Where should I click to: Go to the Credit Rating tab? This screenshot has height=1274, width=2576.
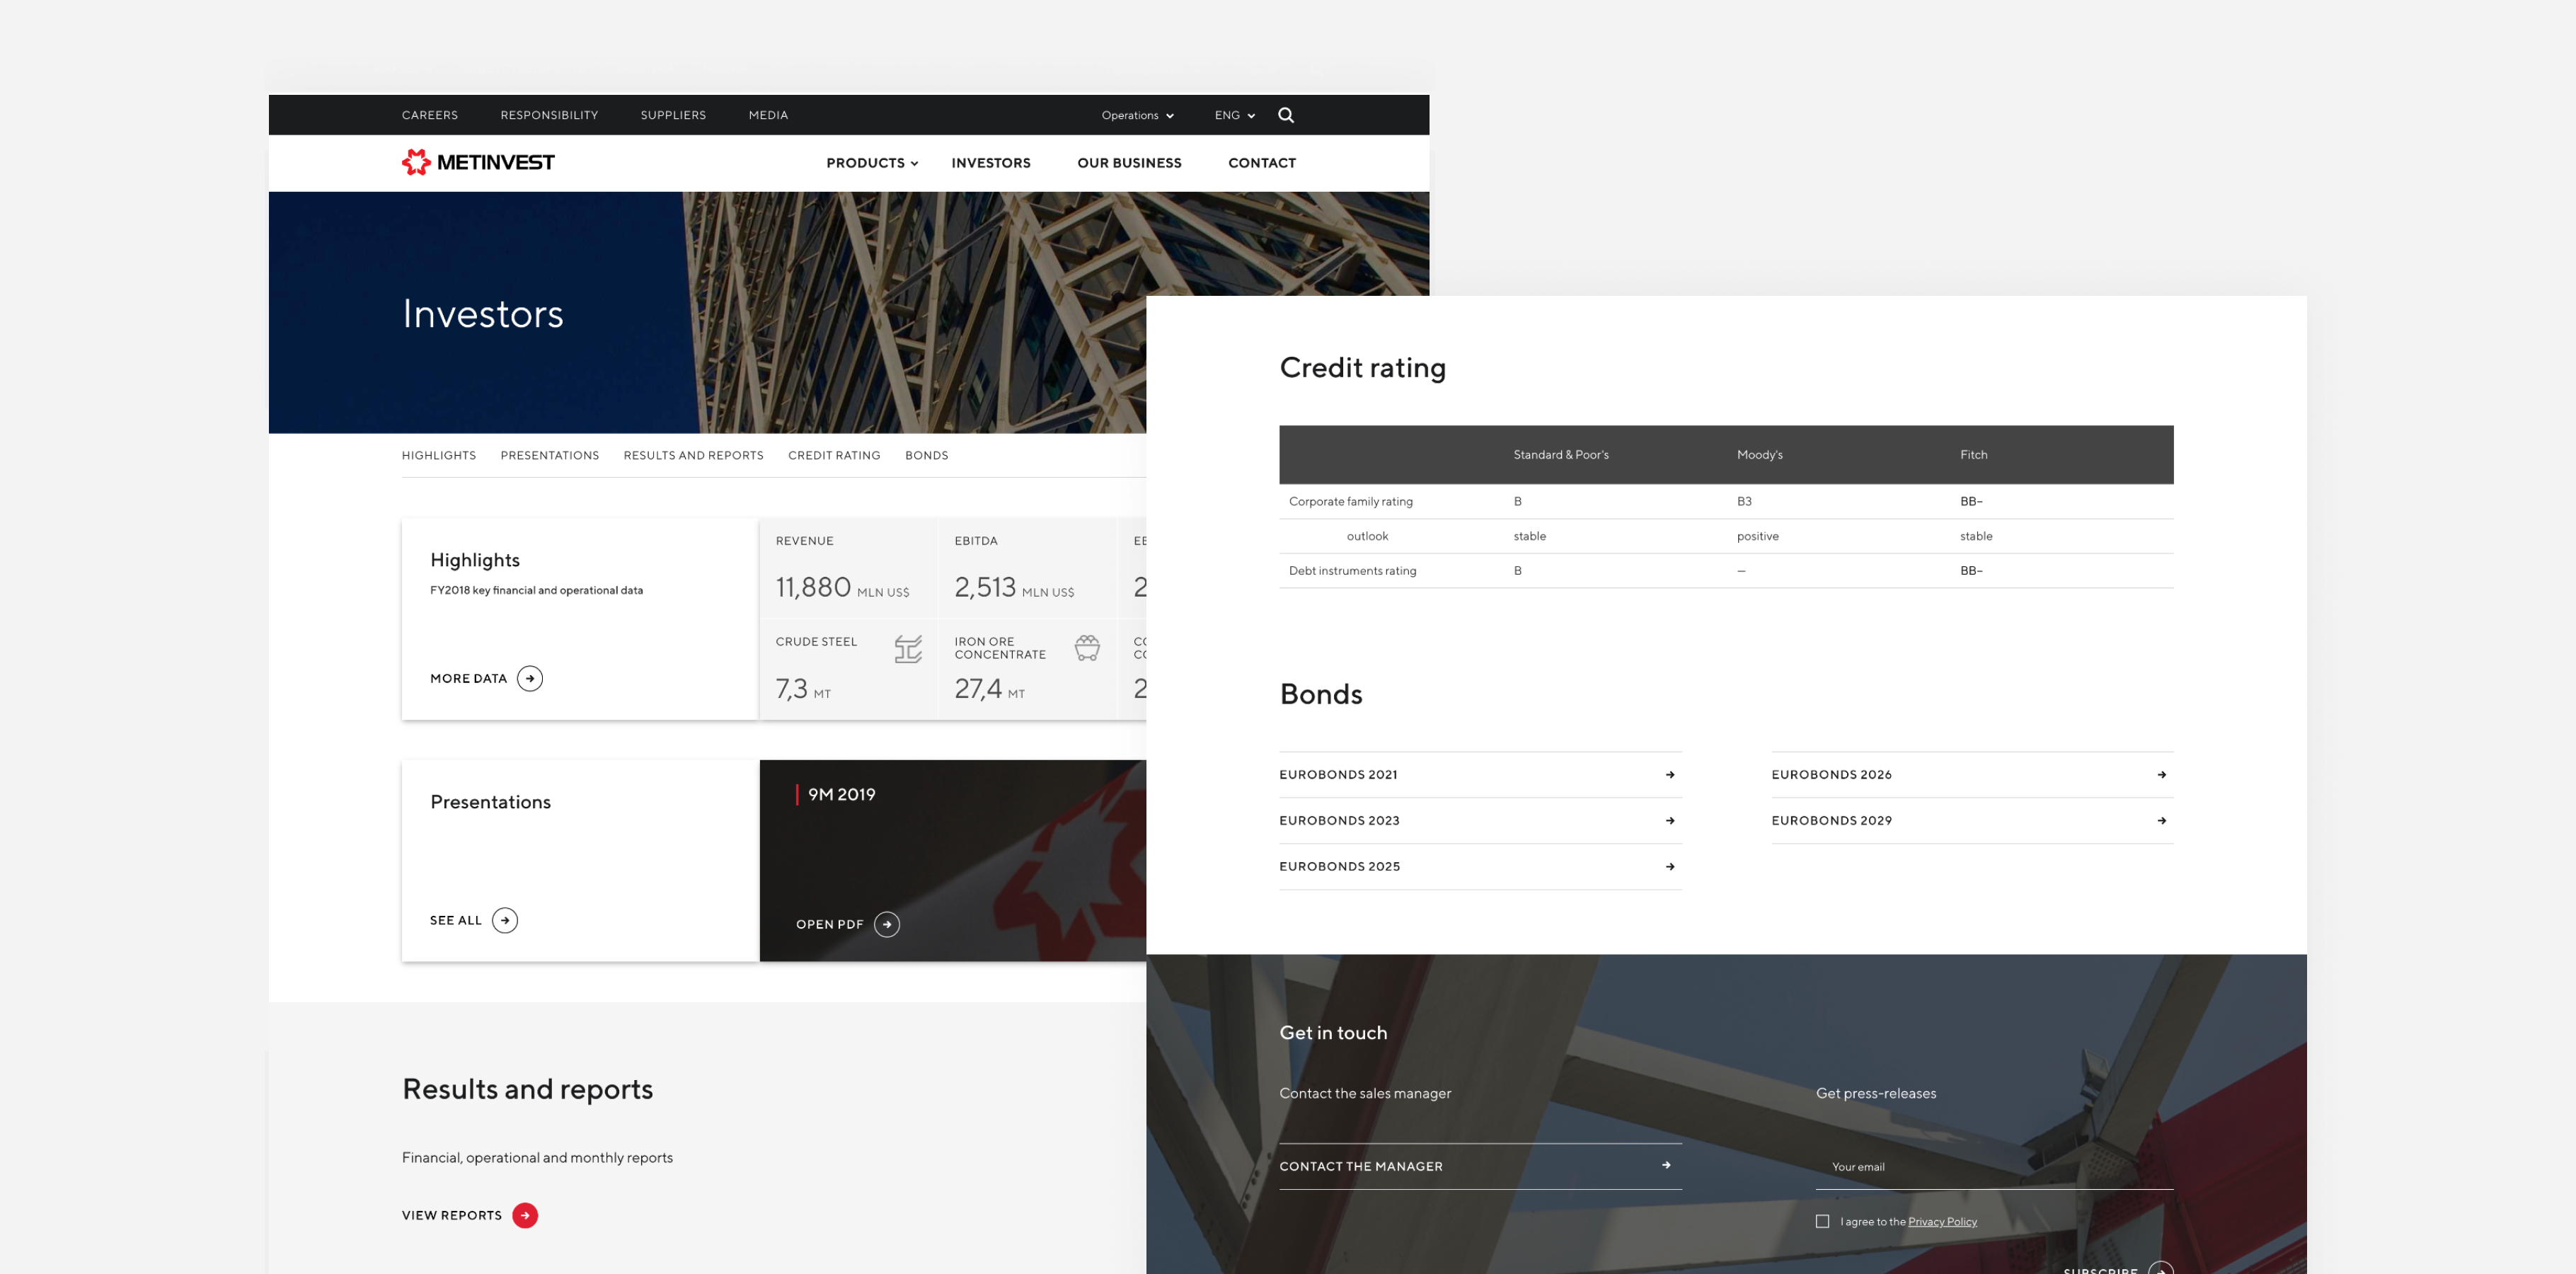coord(834,455)
